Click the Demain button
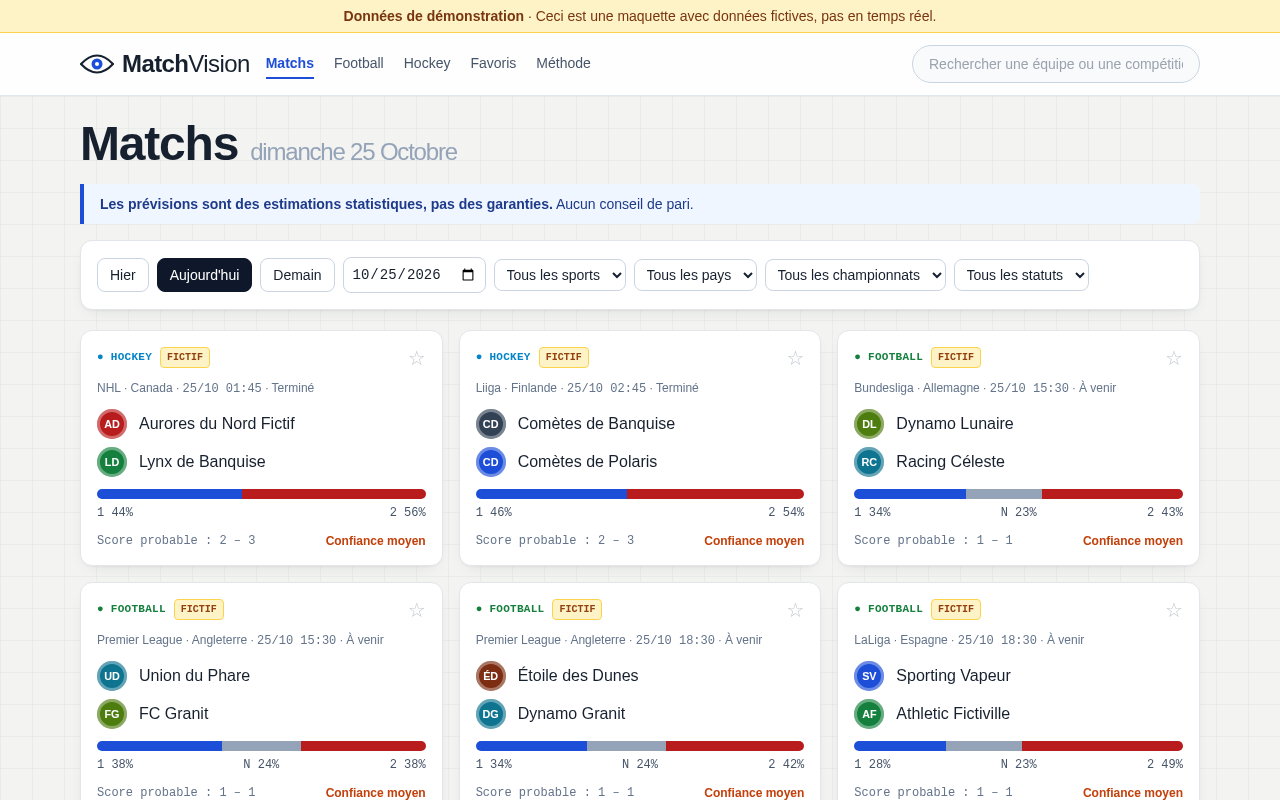 297,275
